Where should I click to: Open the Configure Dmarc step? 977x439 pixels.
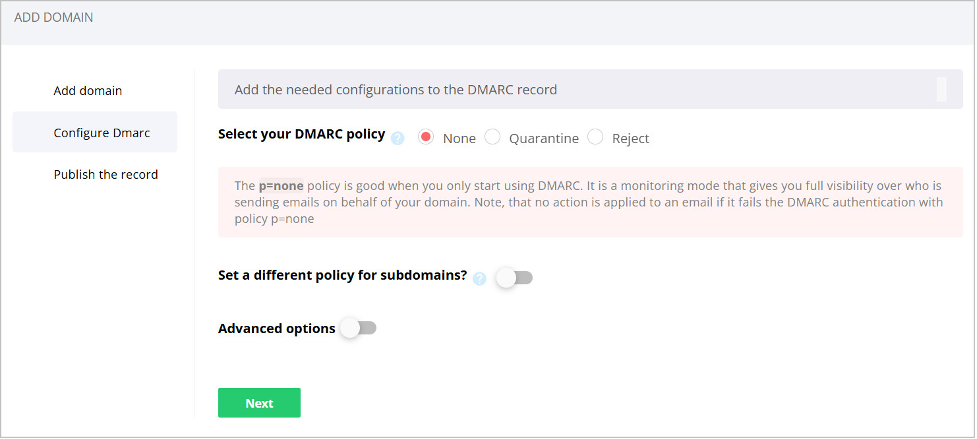[95, 132]
